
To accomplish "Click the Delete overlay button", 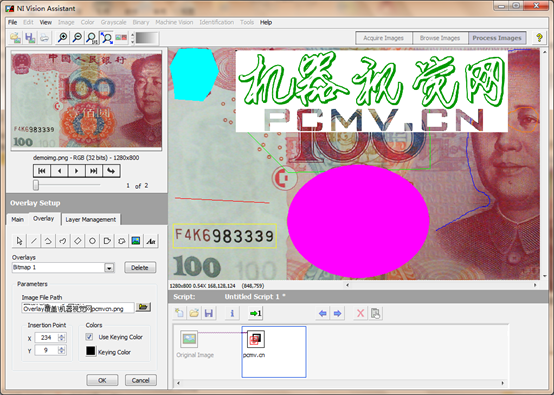I will point(140,267).
